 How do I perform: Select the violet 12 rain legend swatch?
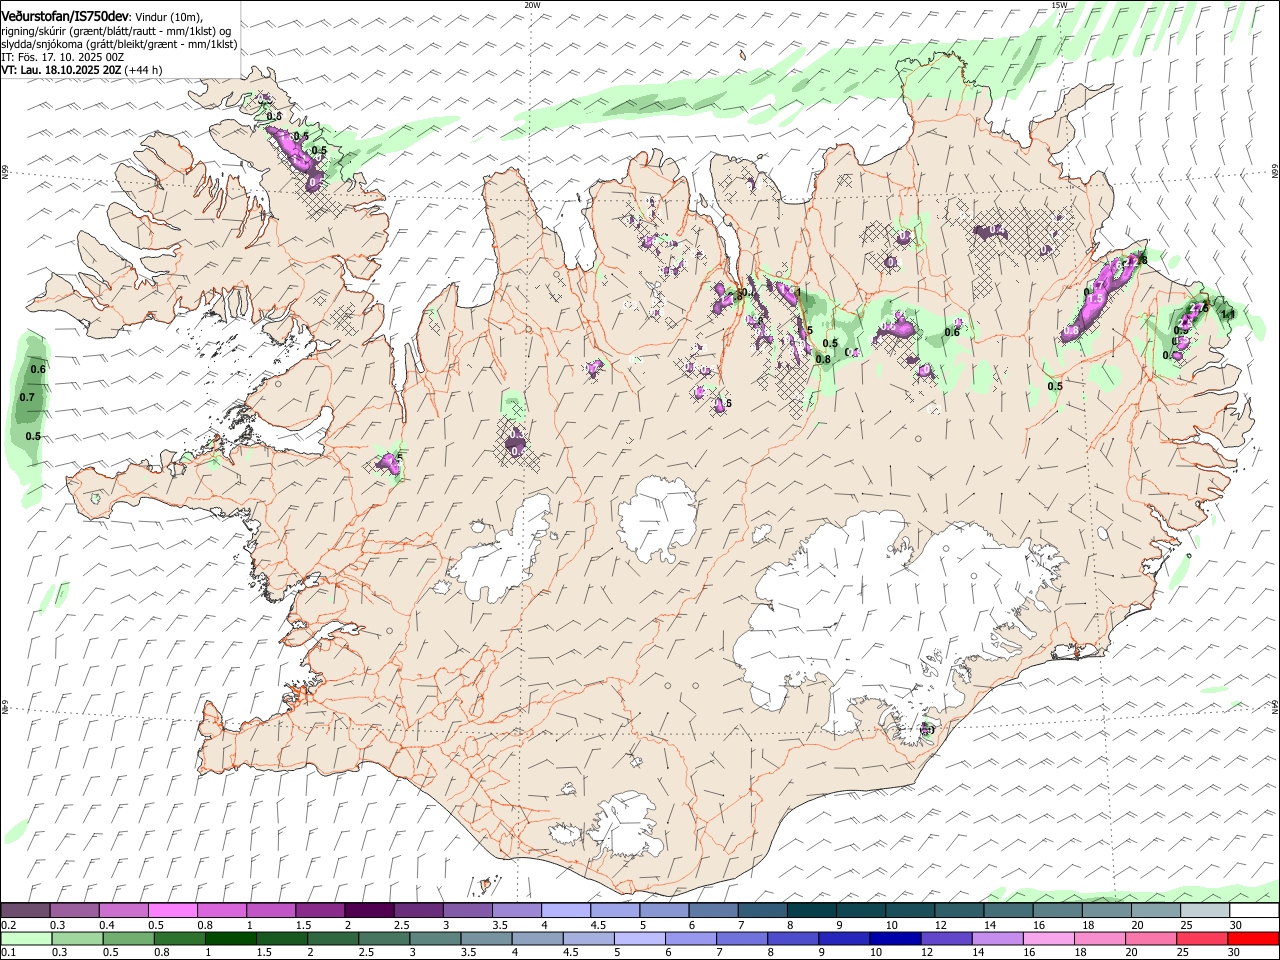coord(945,938)
